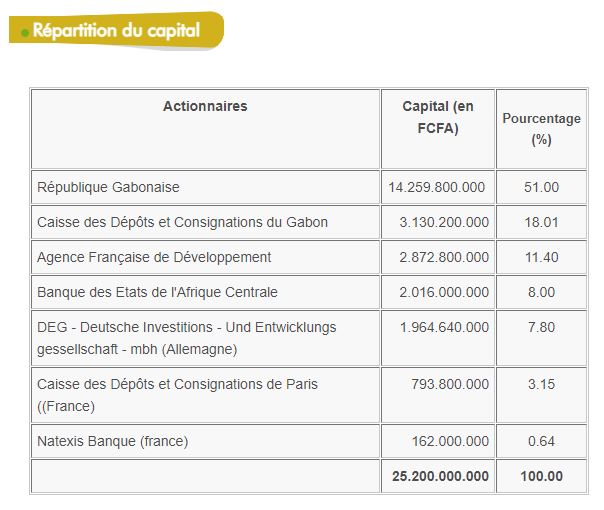
Task: Select the 14.259.800.000 capital value
Action: coord(437,187)
